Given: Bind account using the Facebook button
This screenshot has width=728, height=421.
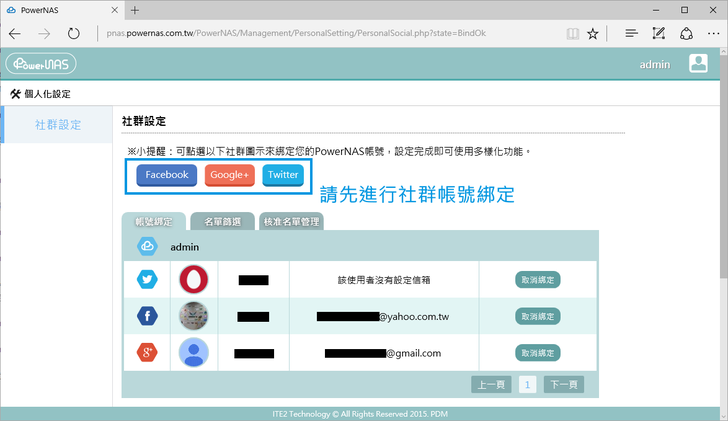Looking at the screenshot, I should (x=167, y=175).
